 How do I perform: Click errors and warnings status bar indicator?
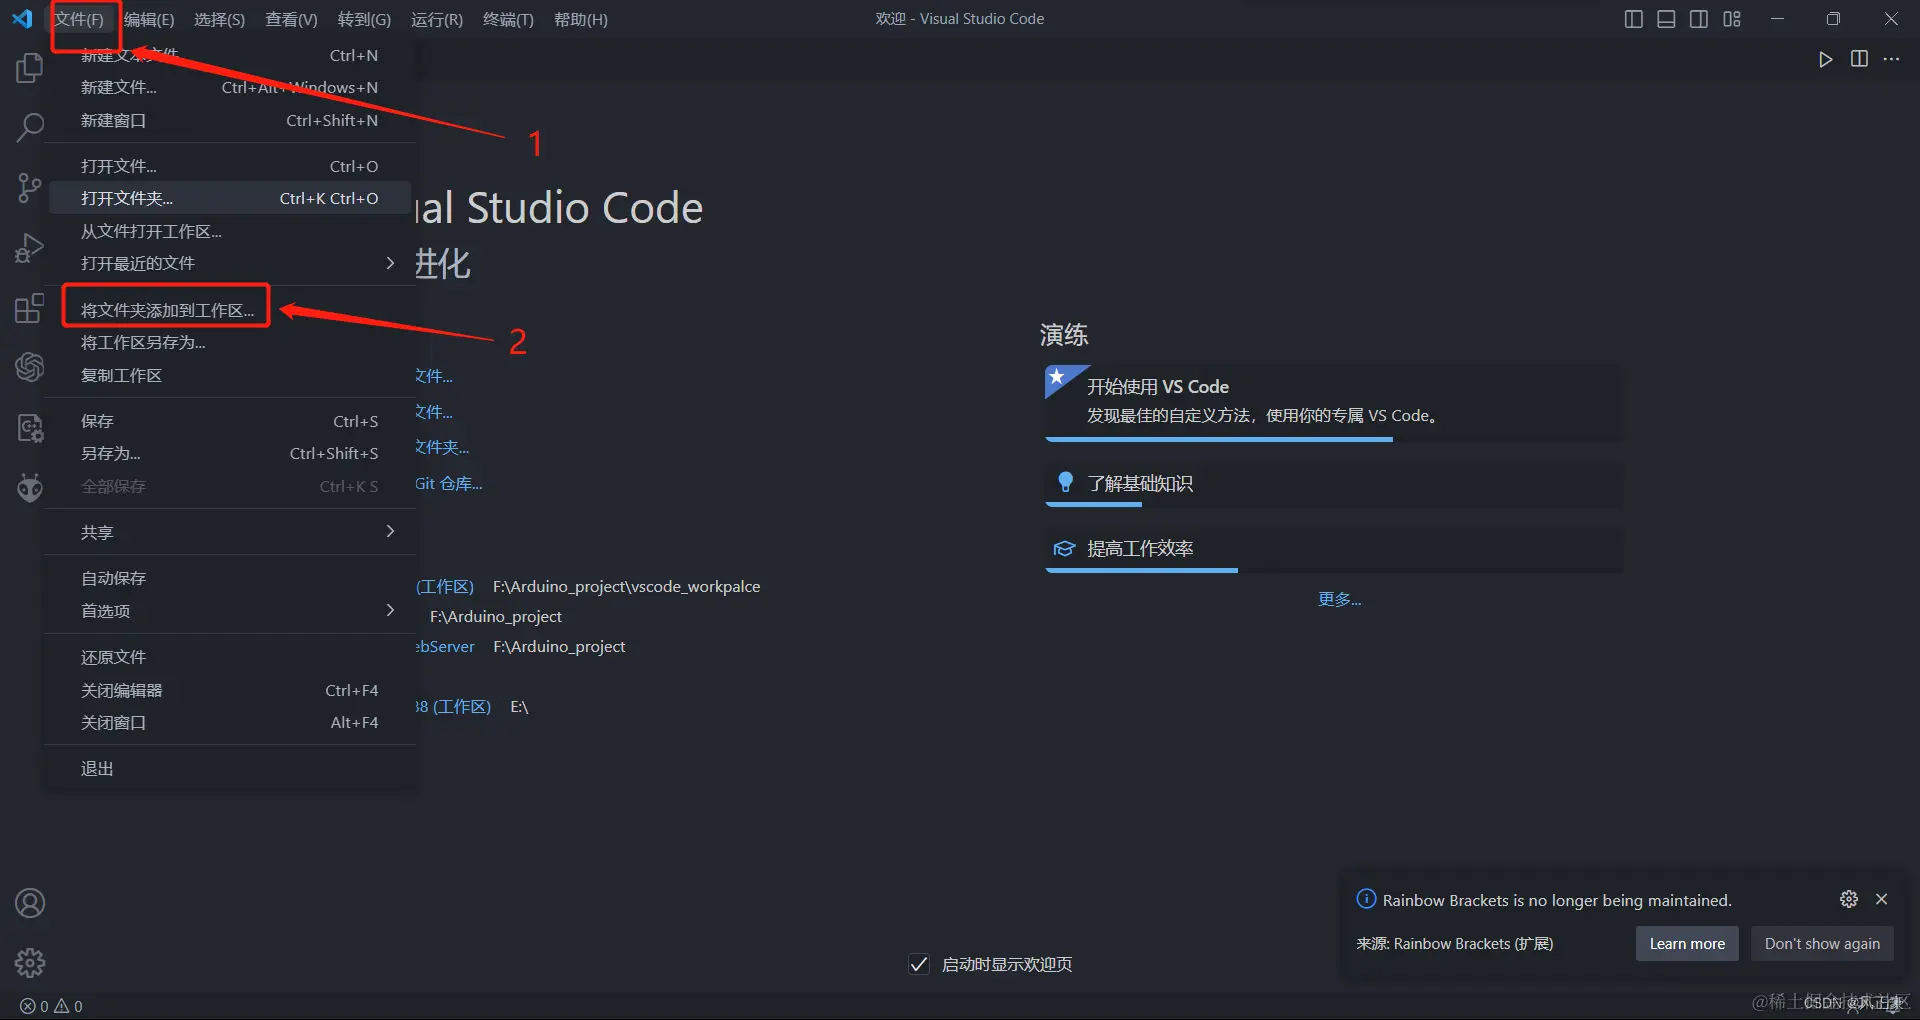tap(51, 1006)
